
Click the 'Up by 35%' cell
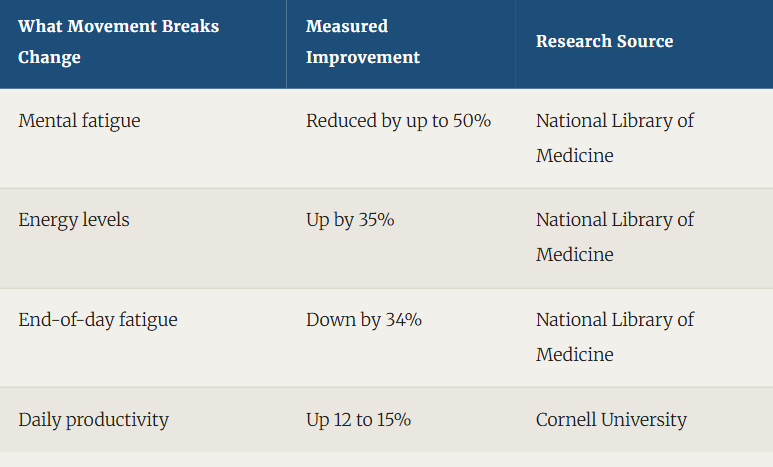tap(350, 220)
